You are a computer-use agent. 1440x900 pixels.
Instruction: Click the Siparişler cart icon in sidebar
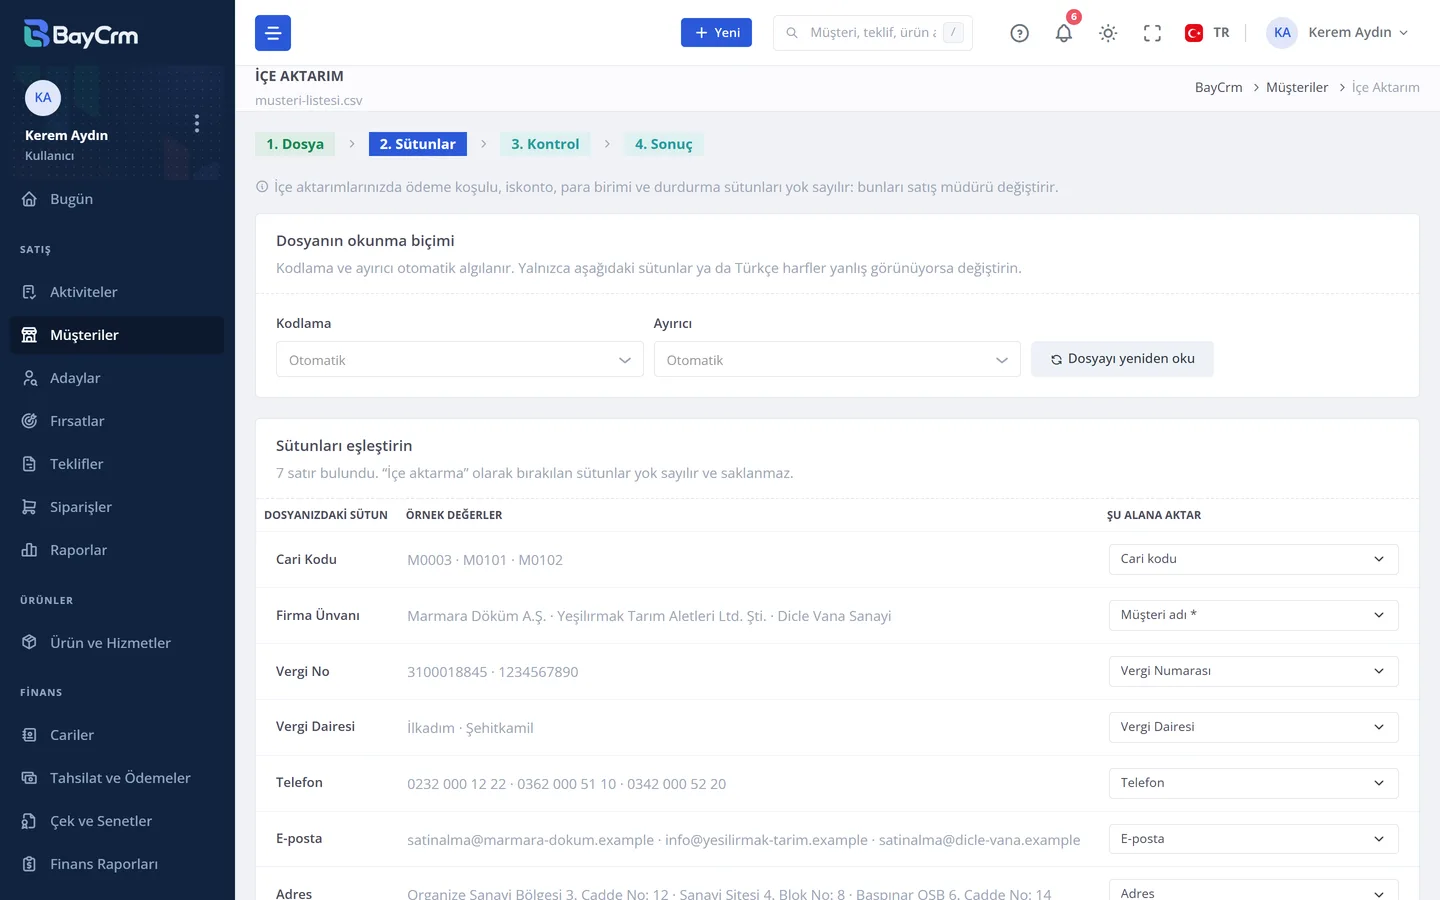coord(30,507)
